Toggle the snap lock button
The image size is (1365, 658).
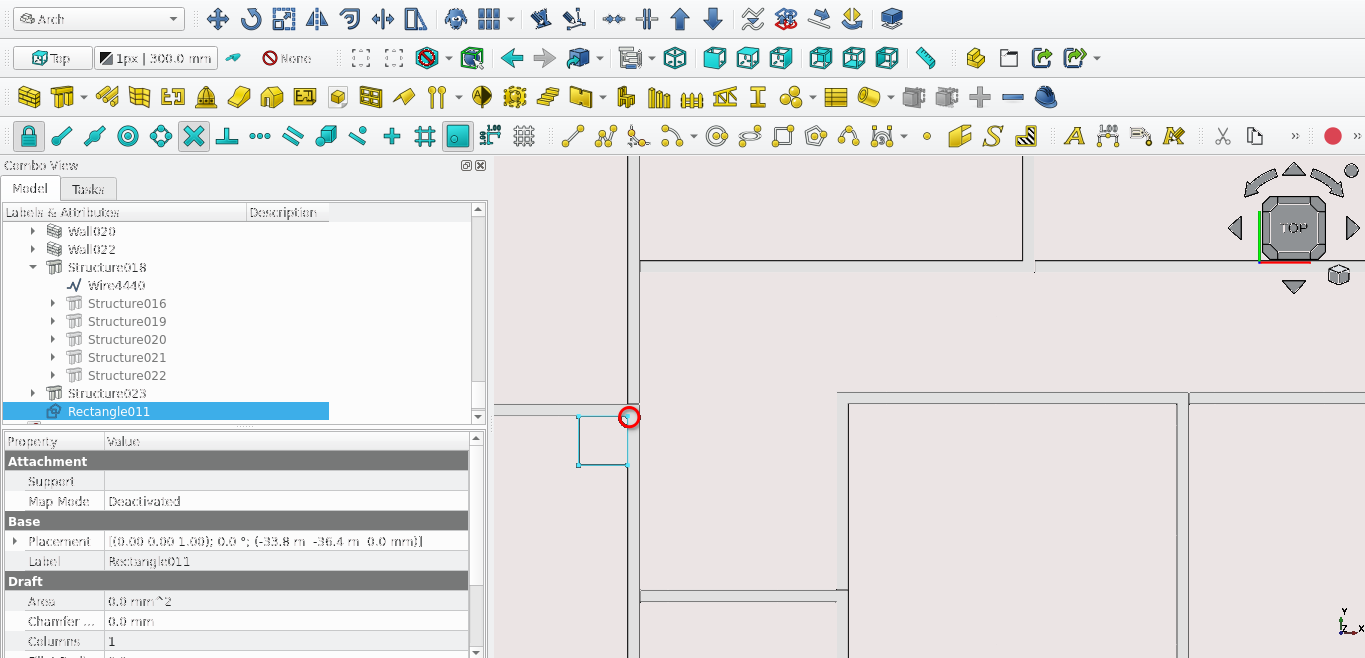(x=29, y=136)
